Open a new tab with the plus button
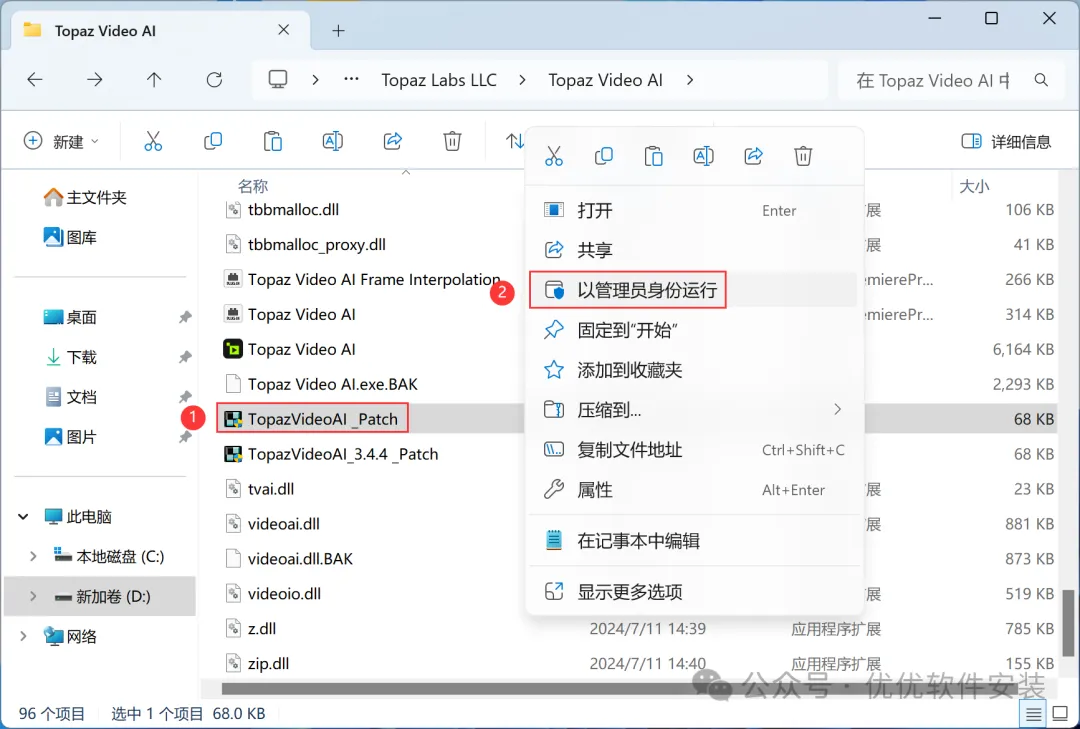 [x=338, y=31]
